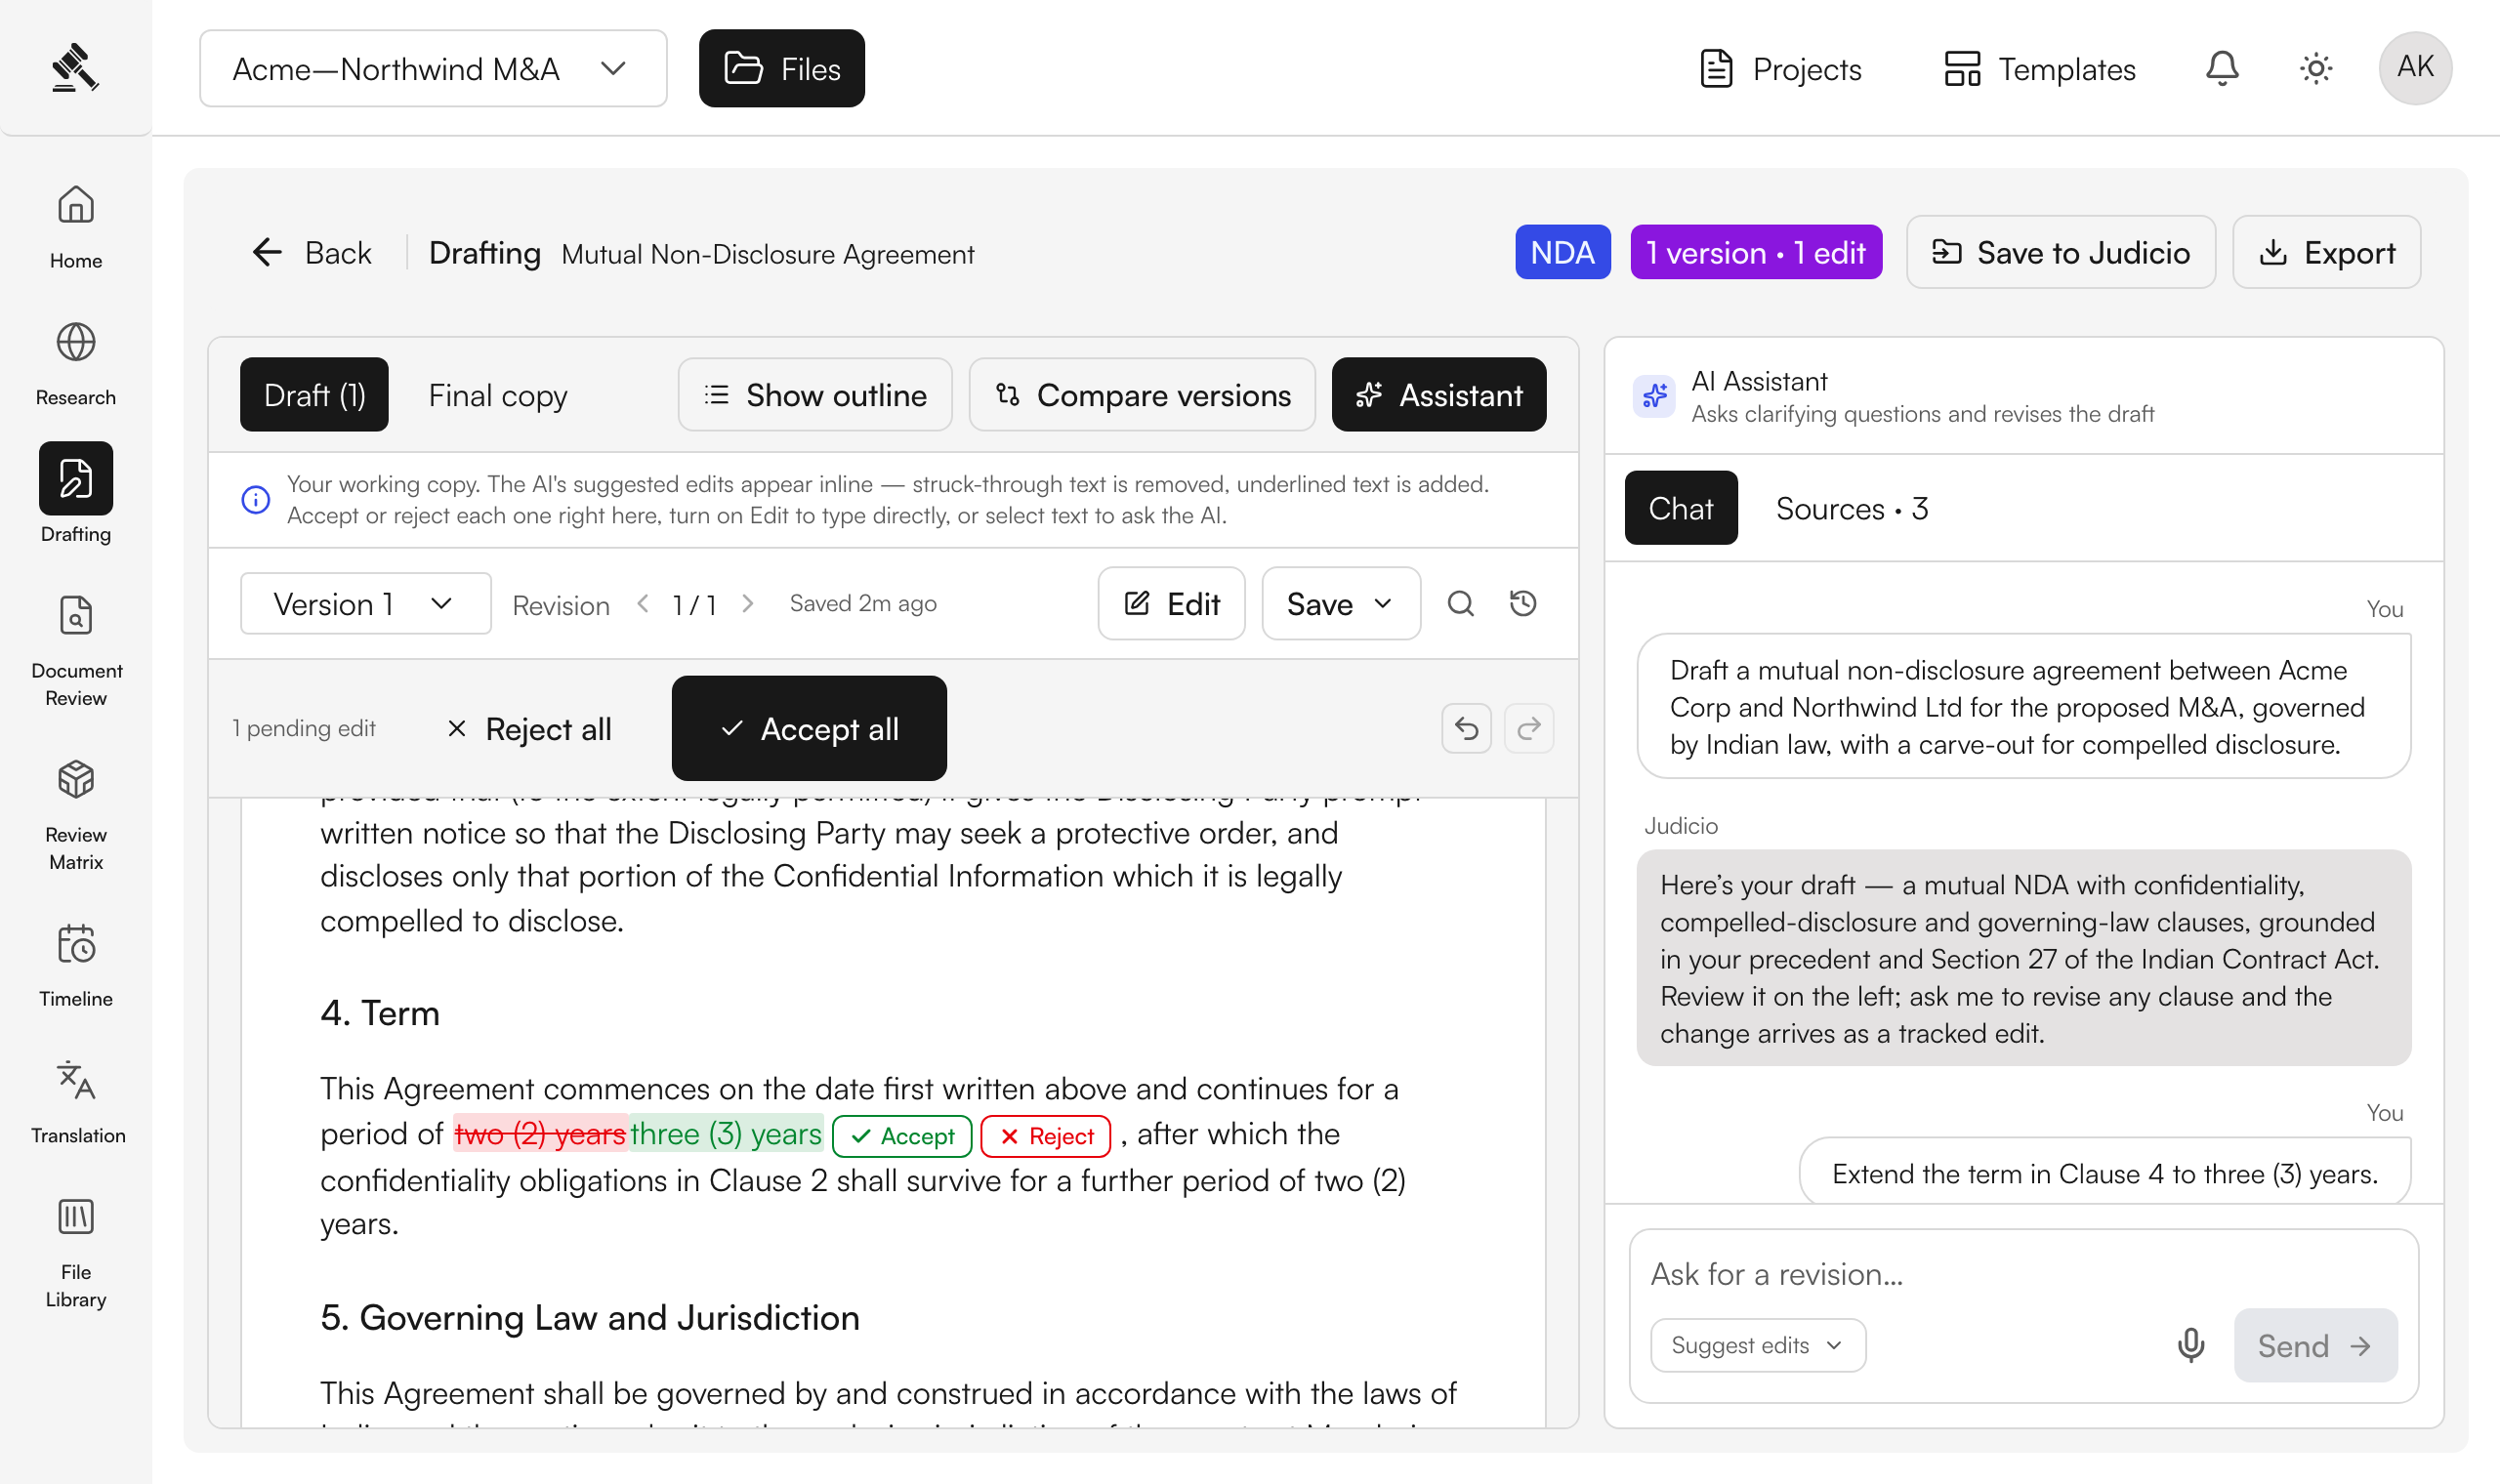Screen dimensions: 2500x1484
Task: Click the 1 version • 1 edit badge
Action: tap(1756, 252)
